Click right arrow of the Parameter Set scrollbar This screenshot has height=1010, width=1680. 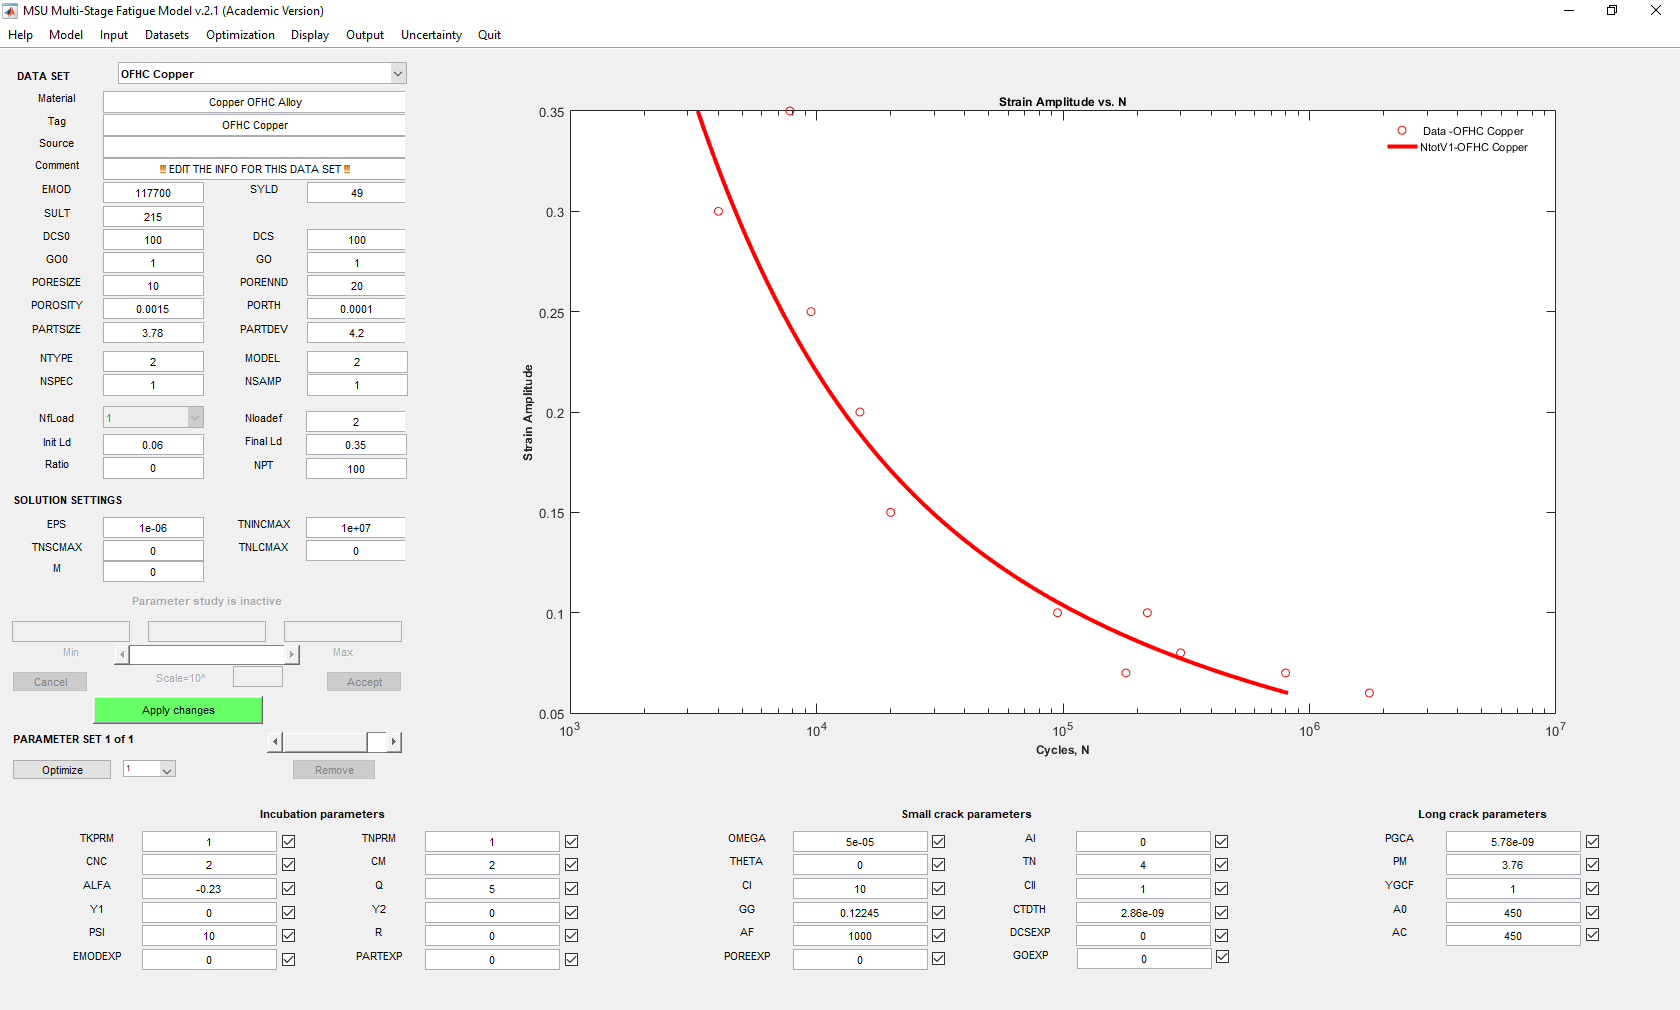(394, 742)
